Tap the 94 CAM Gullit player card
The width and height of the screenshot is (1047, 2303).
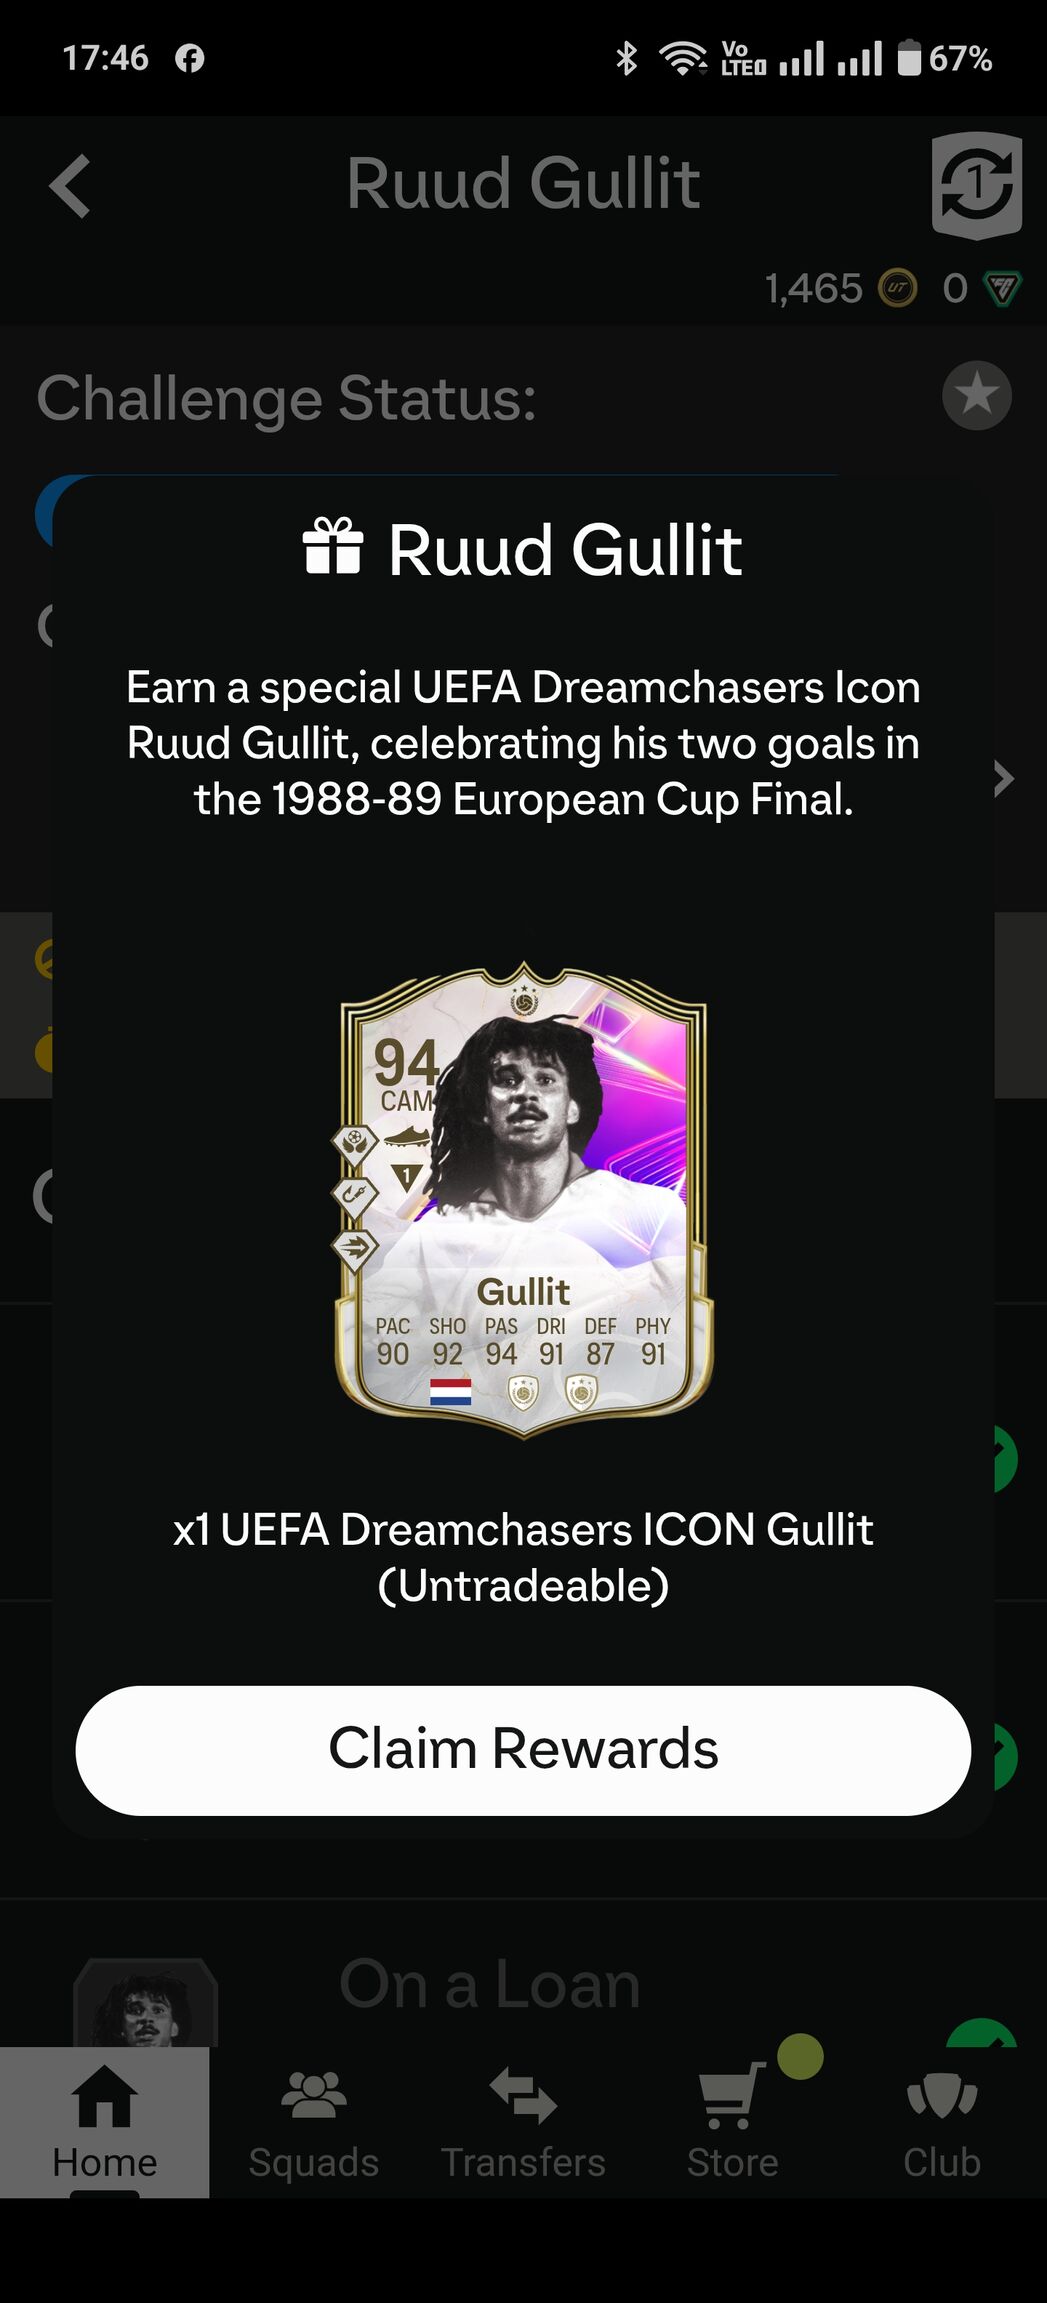[523, 1200]
